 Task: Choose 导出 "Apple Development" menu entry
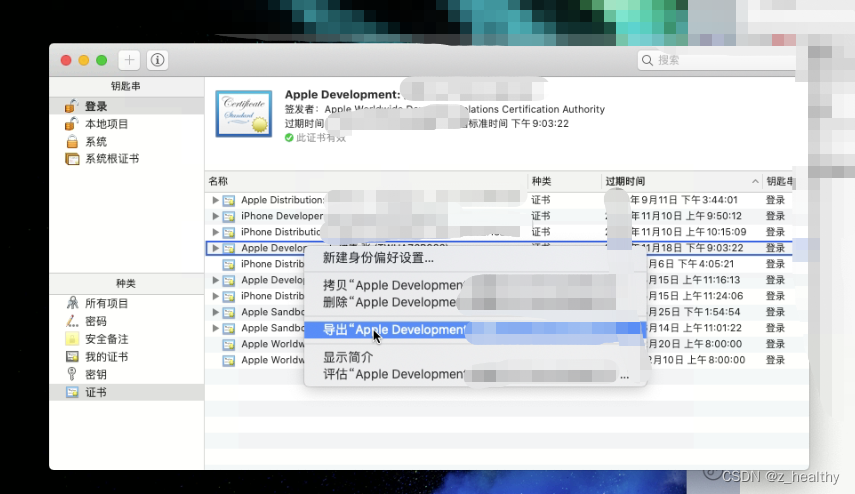click(x=475, y=330)
